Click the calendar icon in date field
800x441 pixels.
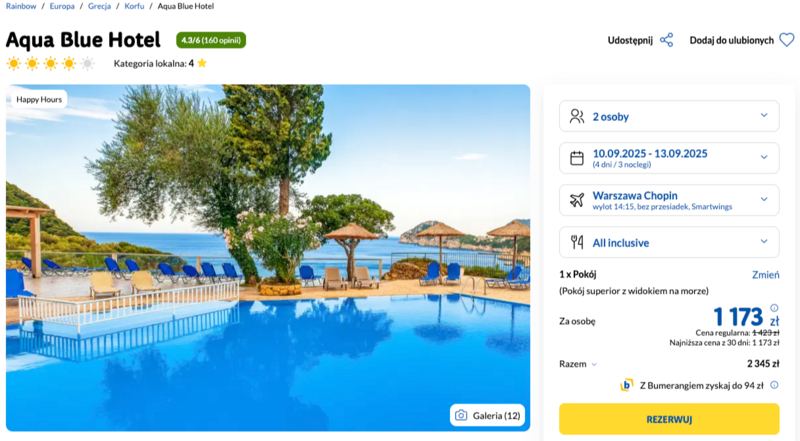tap(577, 158)
